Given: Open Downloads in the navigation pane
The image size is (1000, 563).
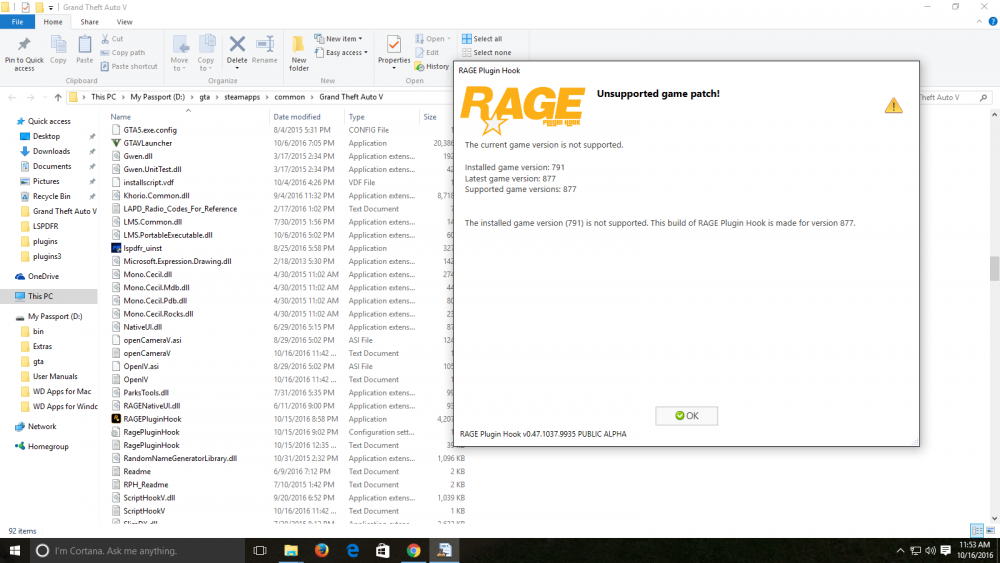Looking at the screenshot, I should (51, 151).
